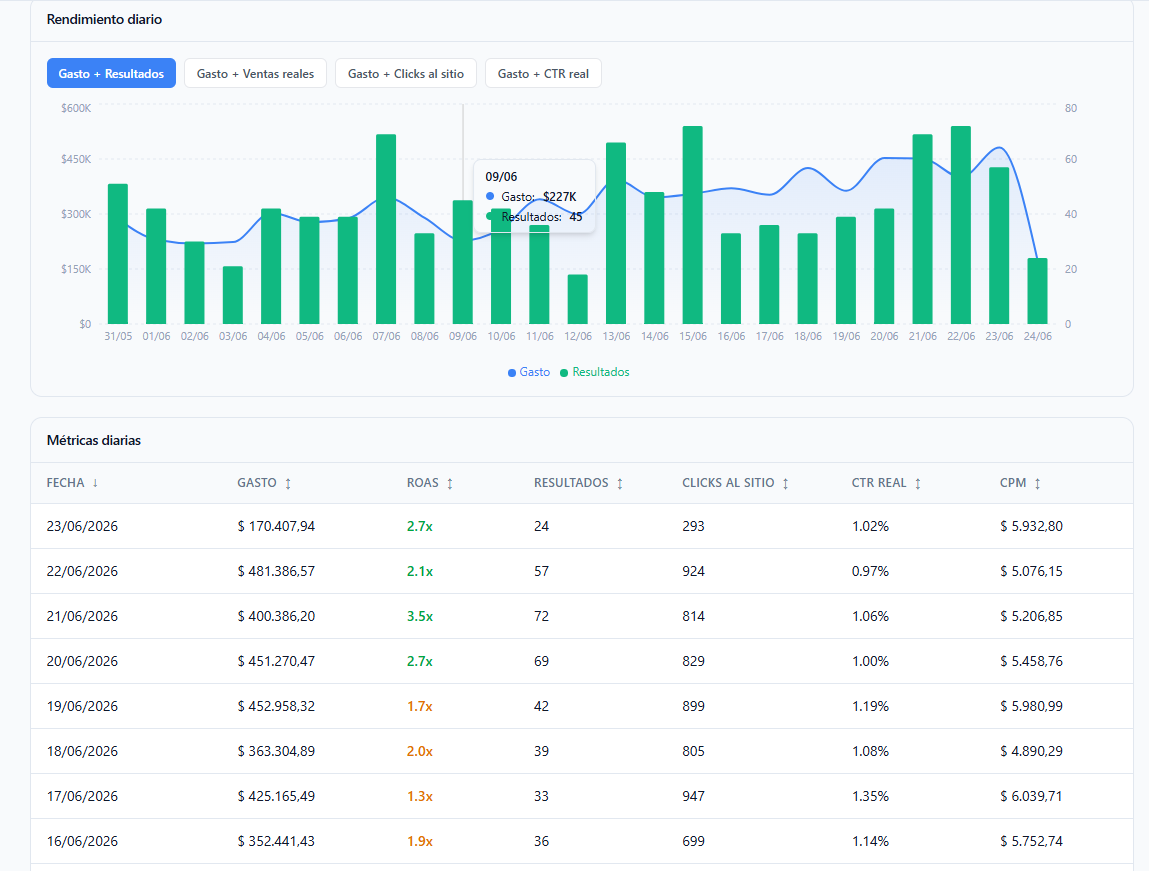Toggle the Gasto series in chart legend

coord(529,372)
